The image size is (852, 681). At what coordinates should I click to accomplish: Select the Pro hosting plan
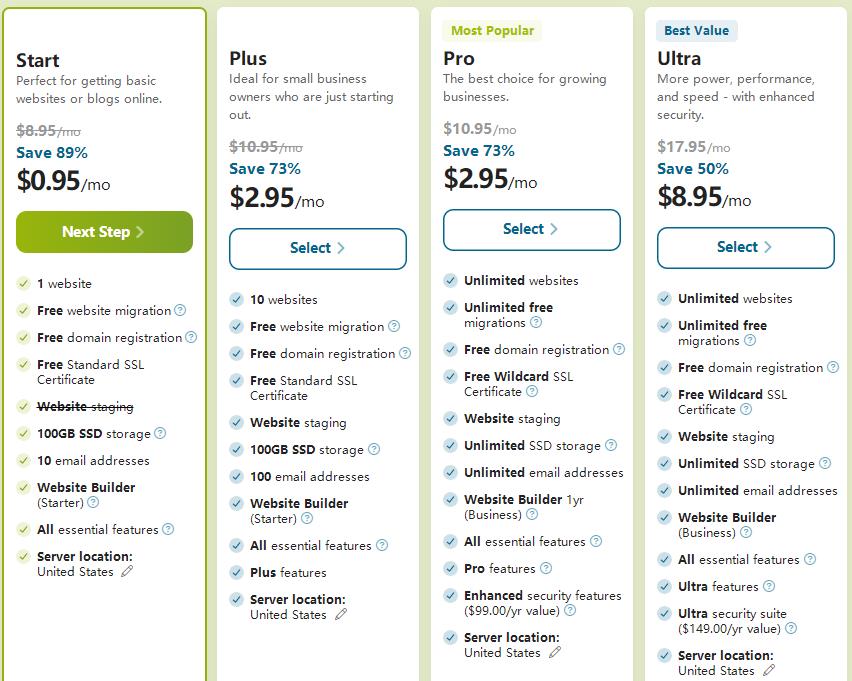tap(531, 229)
